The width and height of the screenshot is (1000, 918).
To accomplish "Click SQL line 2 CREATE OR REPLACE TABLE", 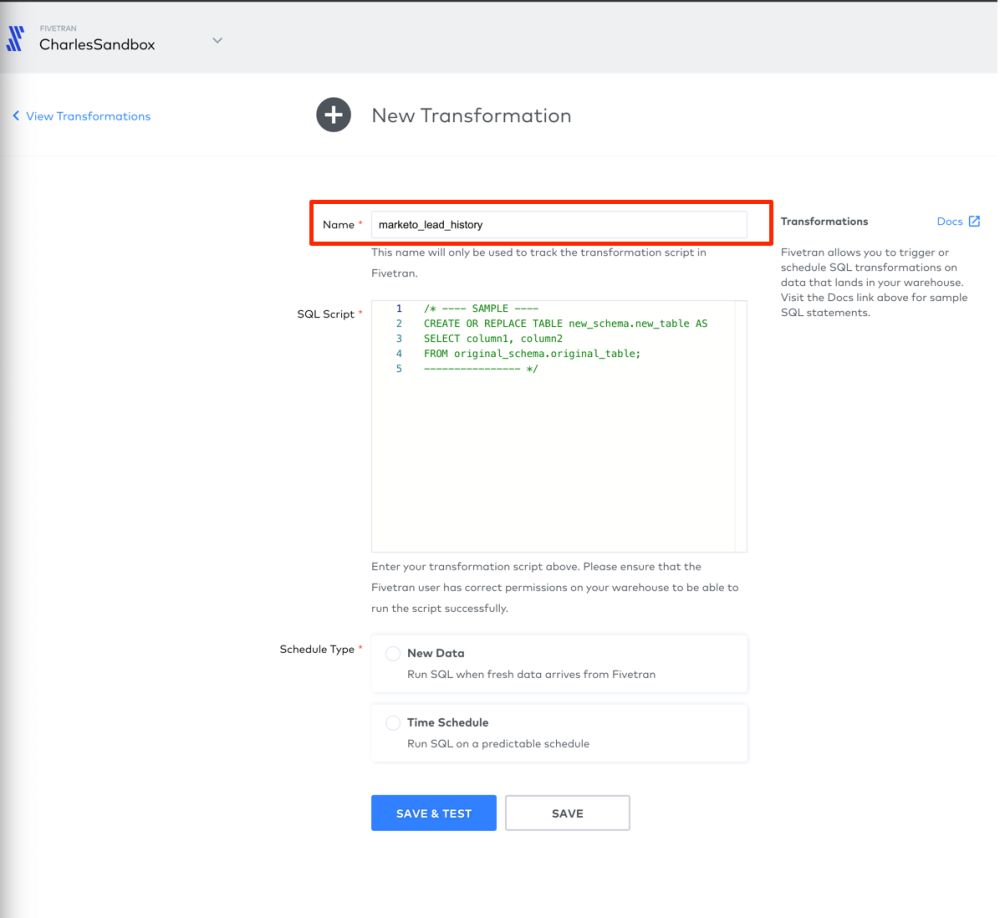I will tap(566, 323).
